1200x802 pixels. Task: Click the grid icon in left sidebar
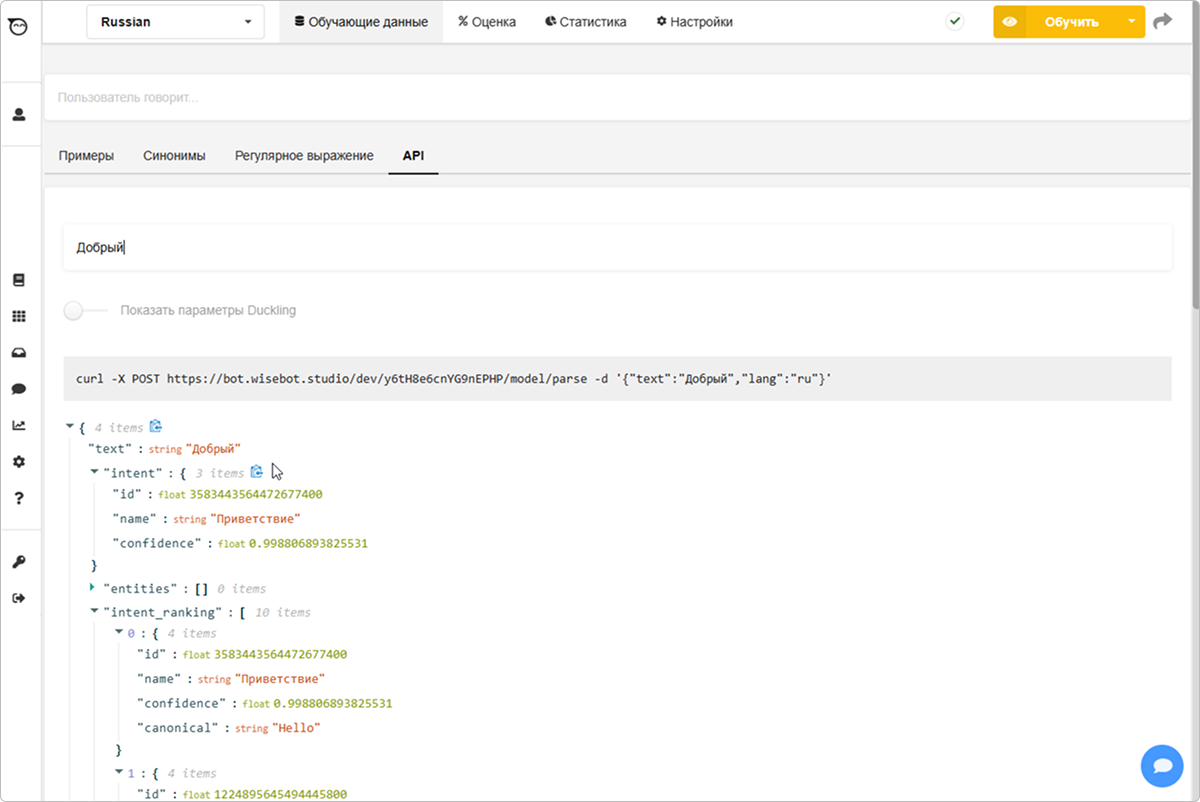pyautogui.click(x=18, y=317)
